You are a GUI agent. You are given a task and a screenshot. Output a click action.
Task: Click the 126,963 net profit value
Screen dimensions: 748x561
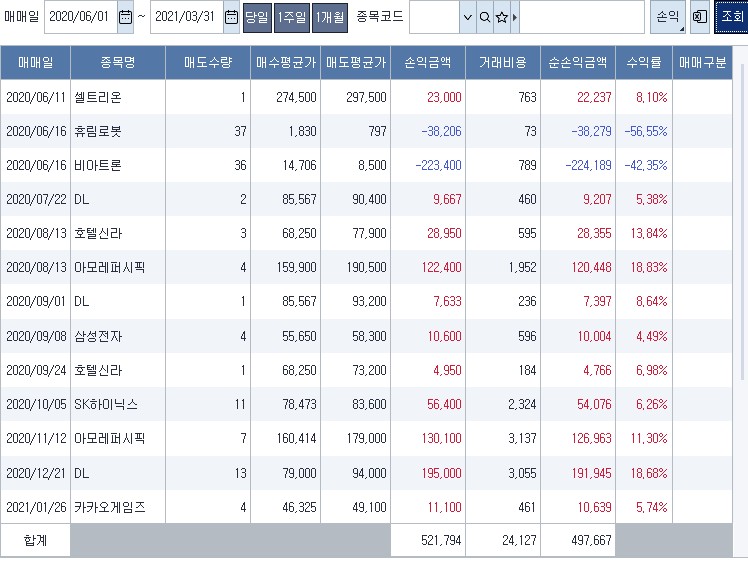(592, 438)
